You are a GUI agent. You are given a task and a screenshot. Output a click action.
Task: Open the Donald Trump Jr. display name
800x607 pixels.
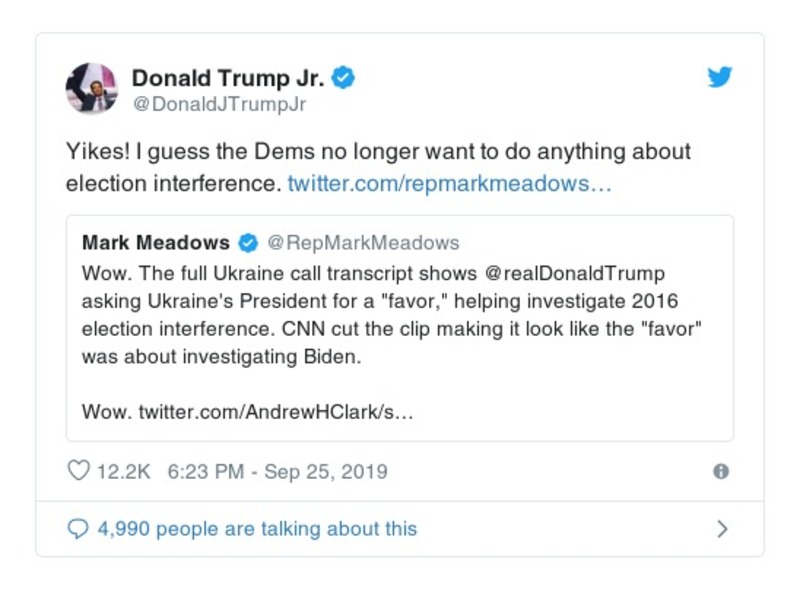pos(227,77)
